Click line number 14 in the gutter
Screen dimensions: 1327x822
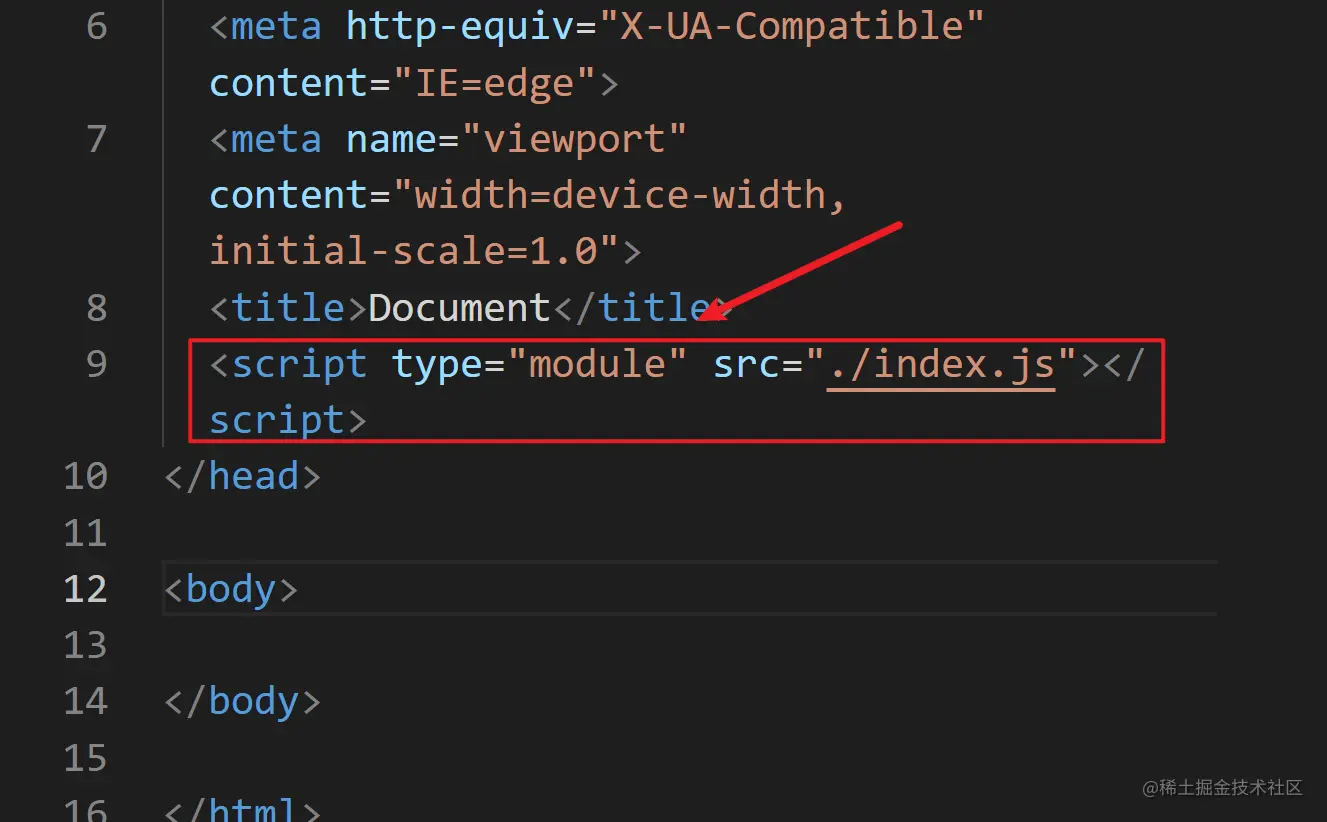pyautogui.click(x=85, y=701)
